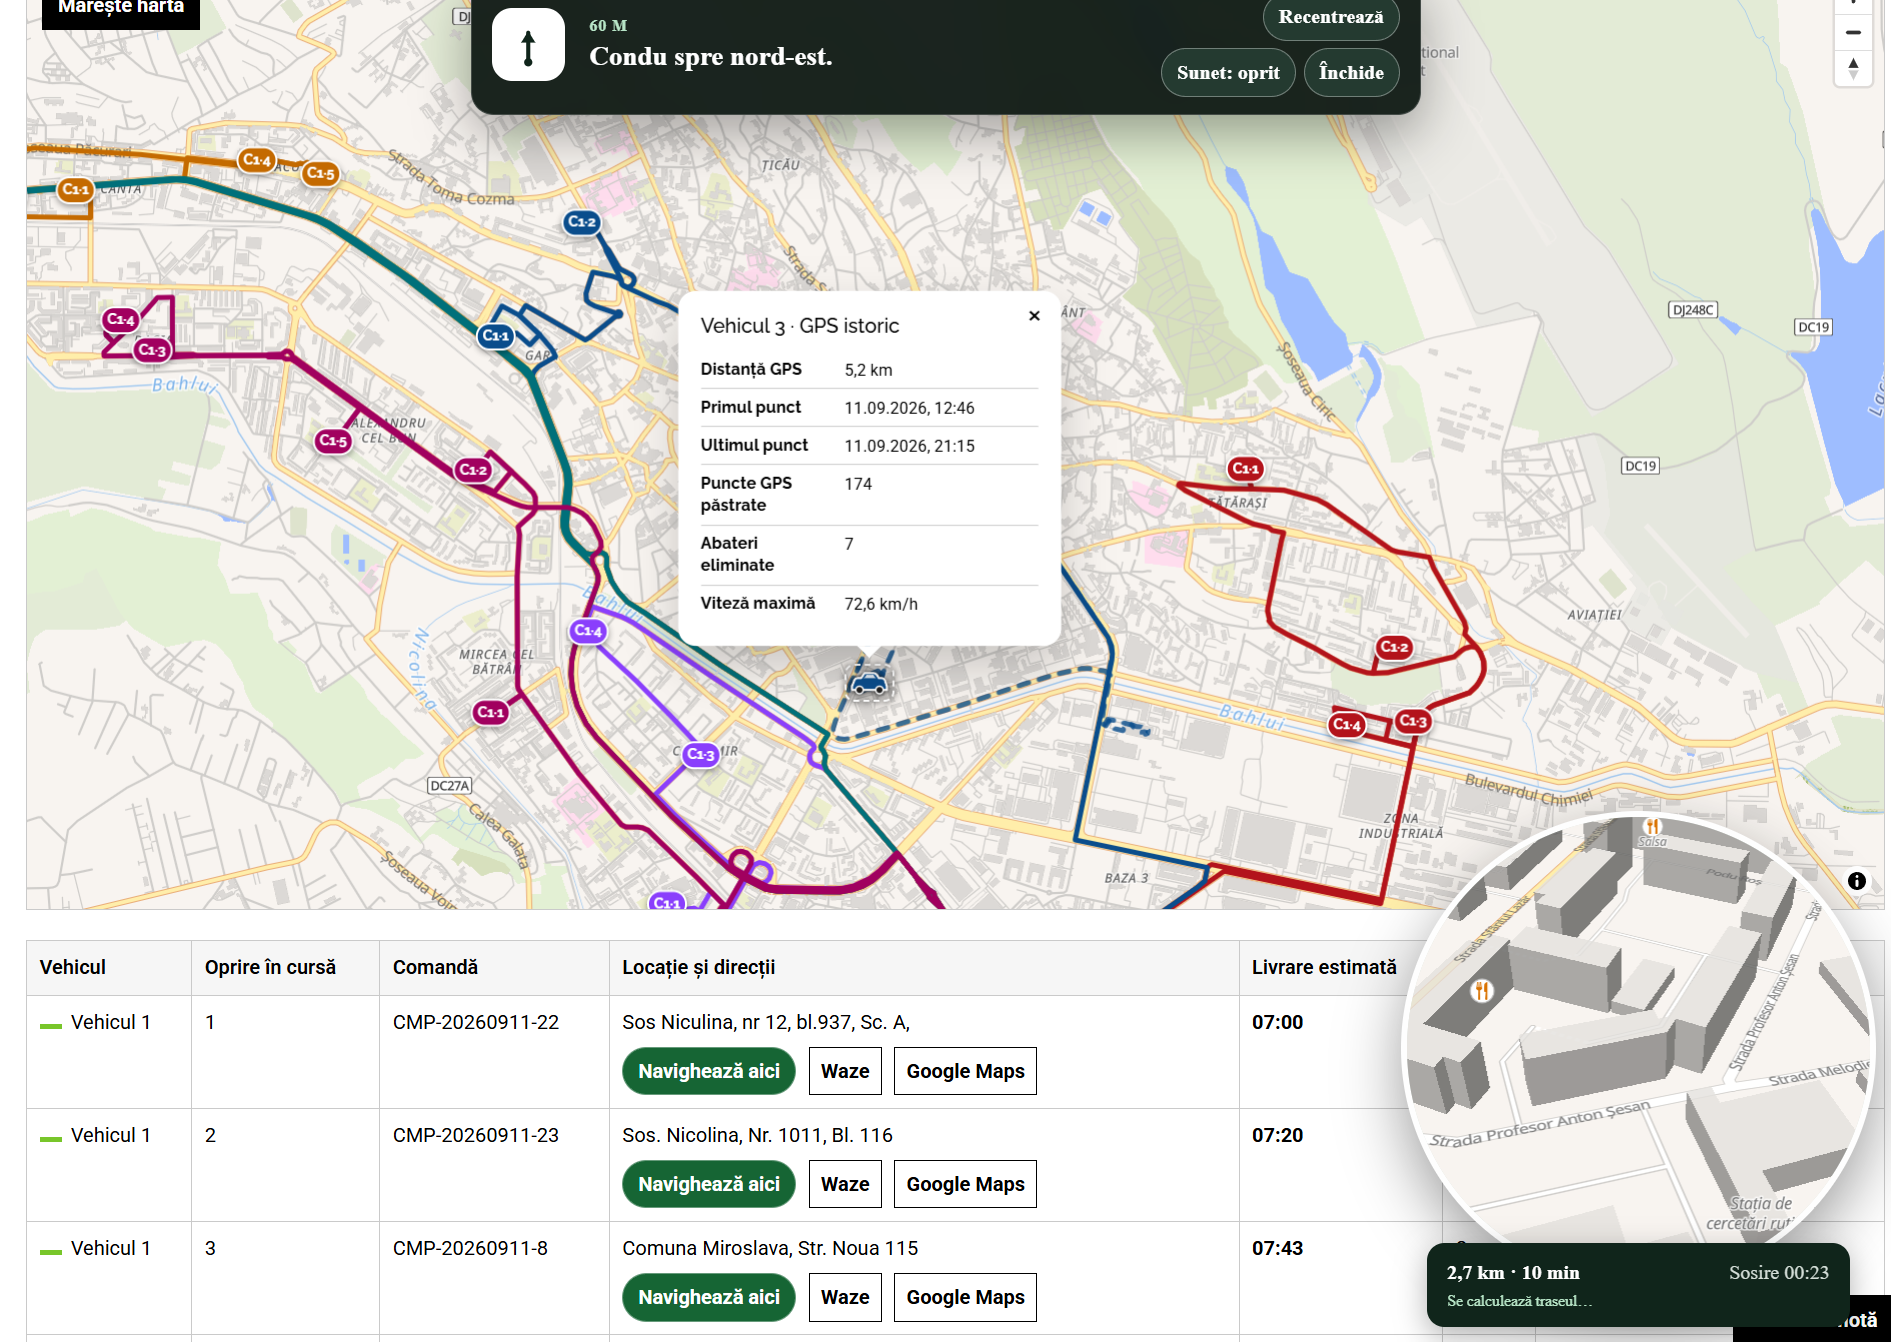This screenshot has width=1891, height=1342.
Task: Open Waze for Comuna Miroslava stop
Action: [x=845, y=1297]
